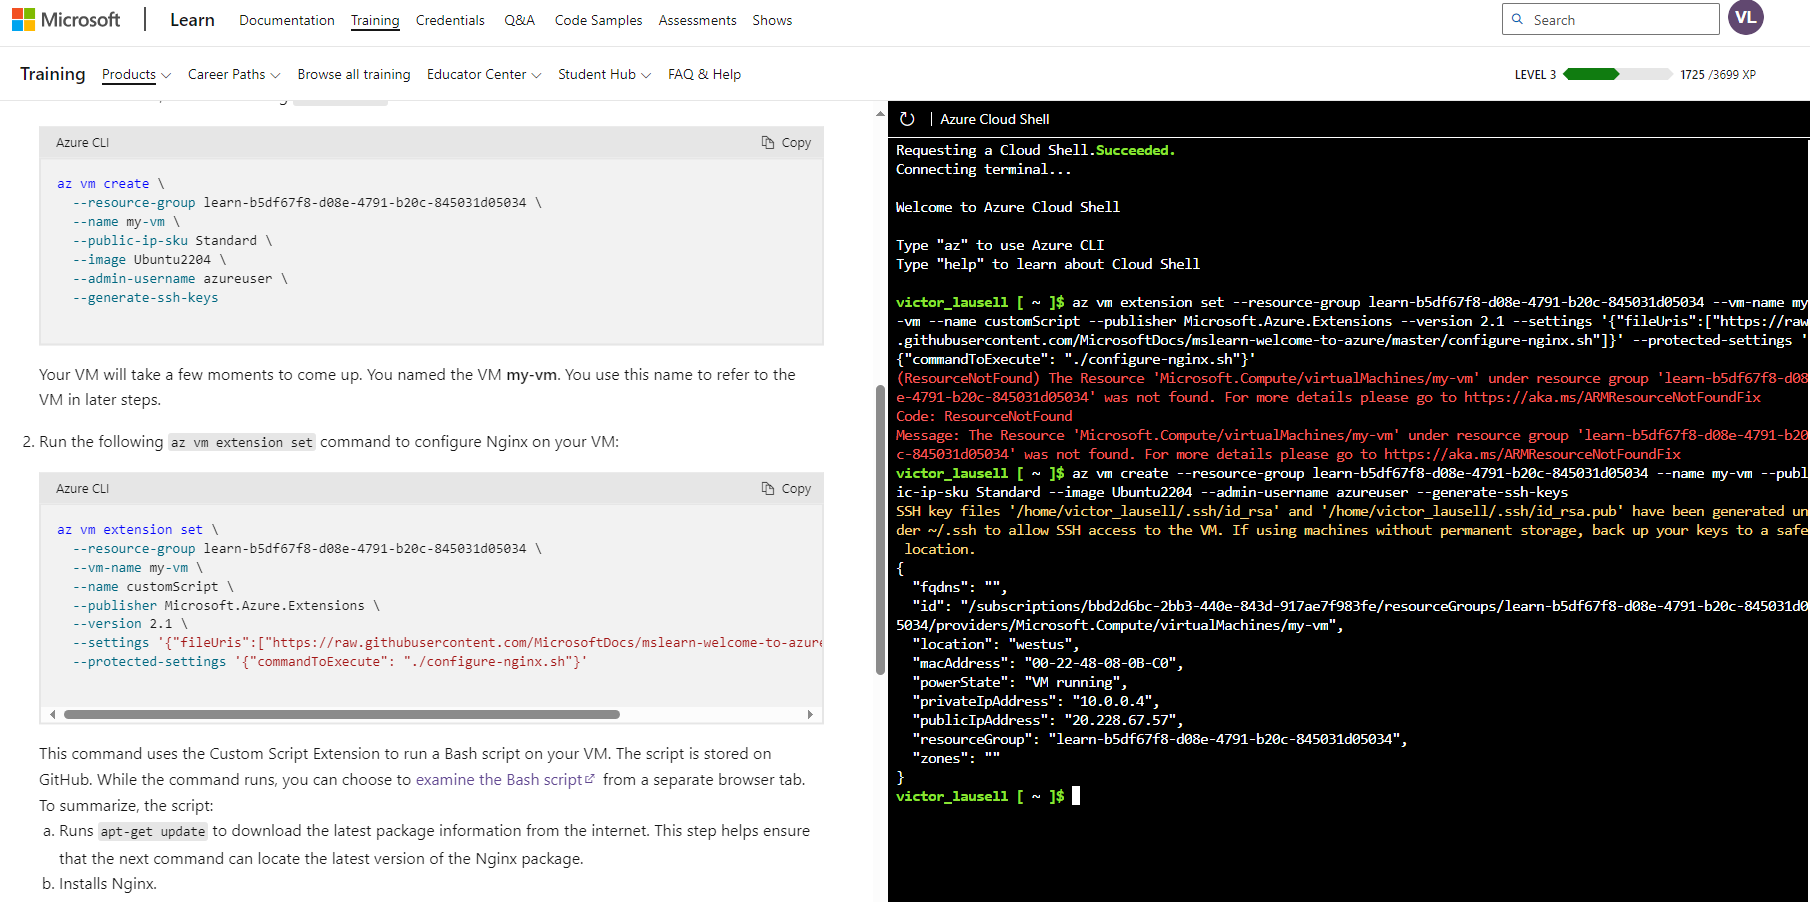
Task: Click the search magnifier icon
Action: tap(1516, 19)
